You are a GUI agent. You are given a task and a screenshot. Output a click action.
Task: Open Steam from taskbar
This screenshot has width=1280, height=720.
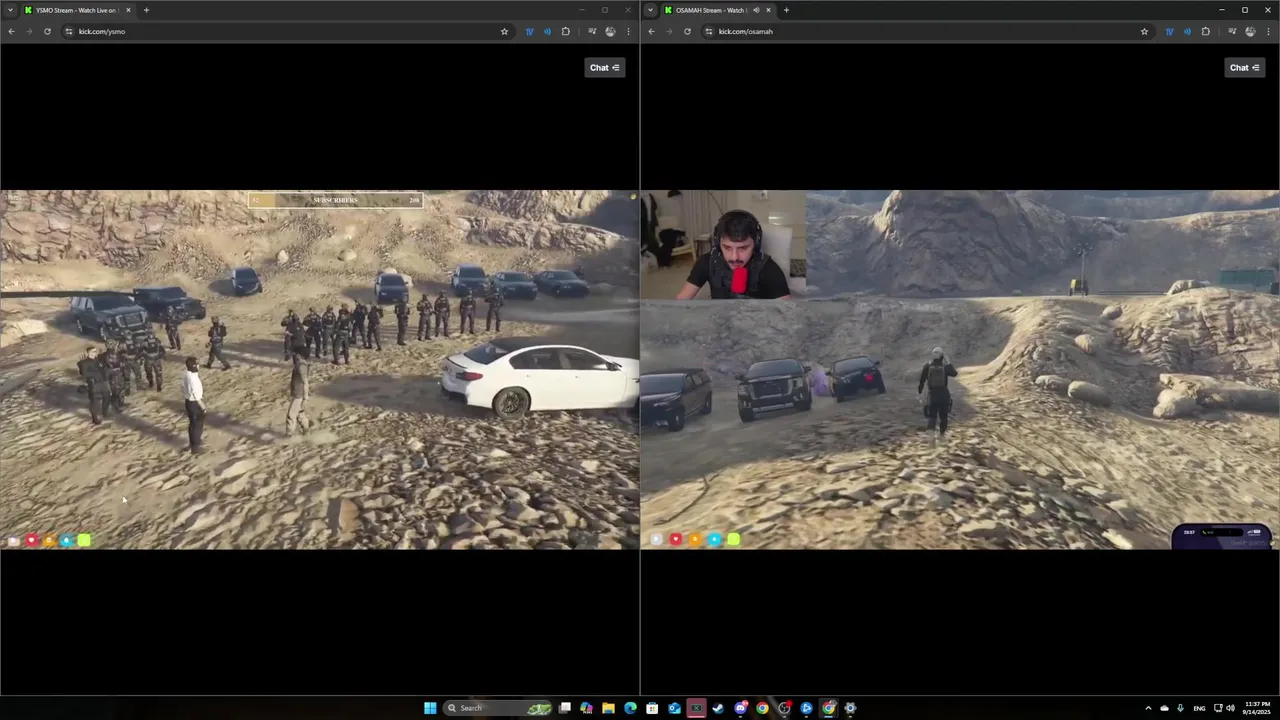718,708
